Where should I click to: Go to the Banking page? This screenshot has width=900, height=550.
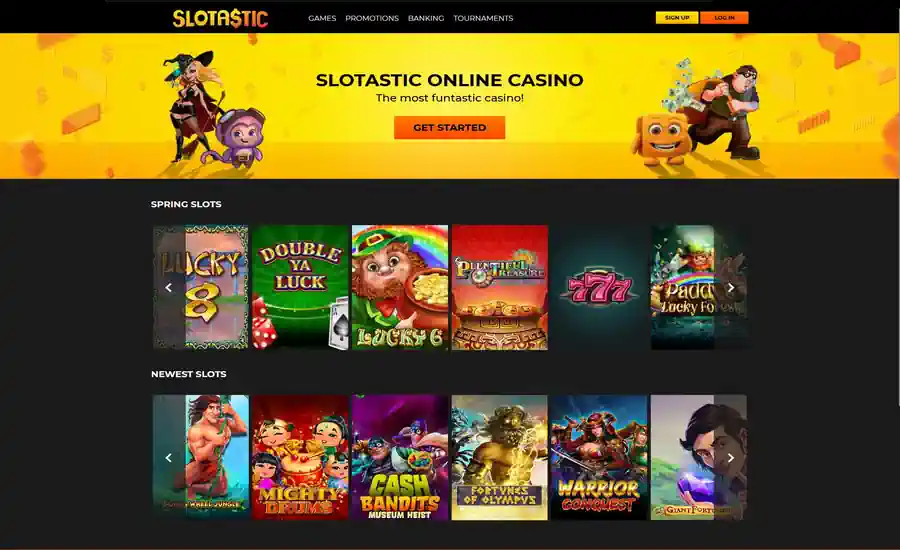click(426, 18)
